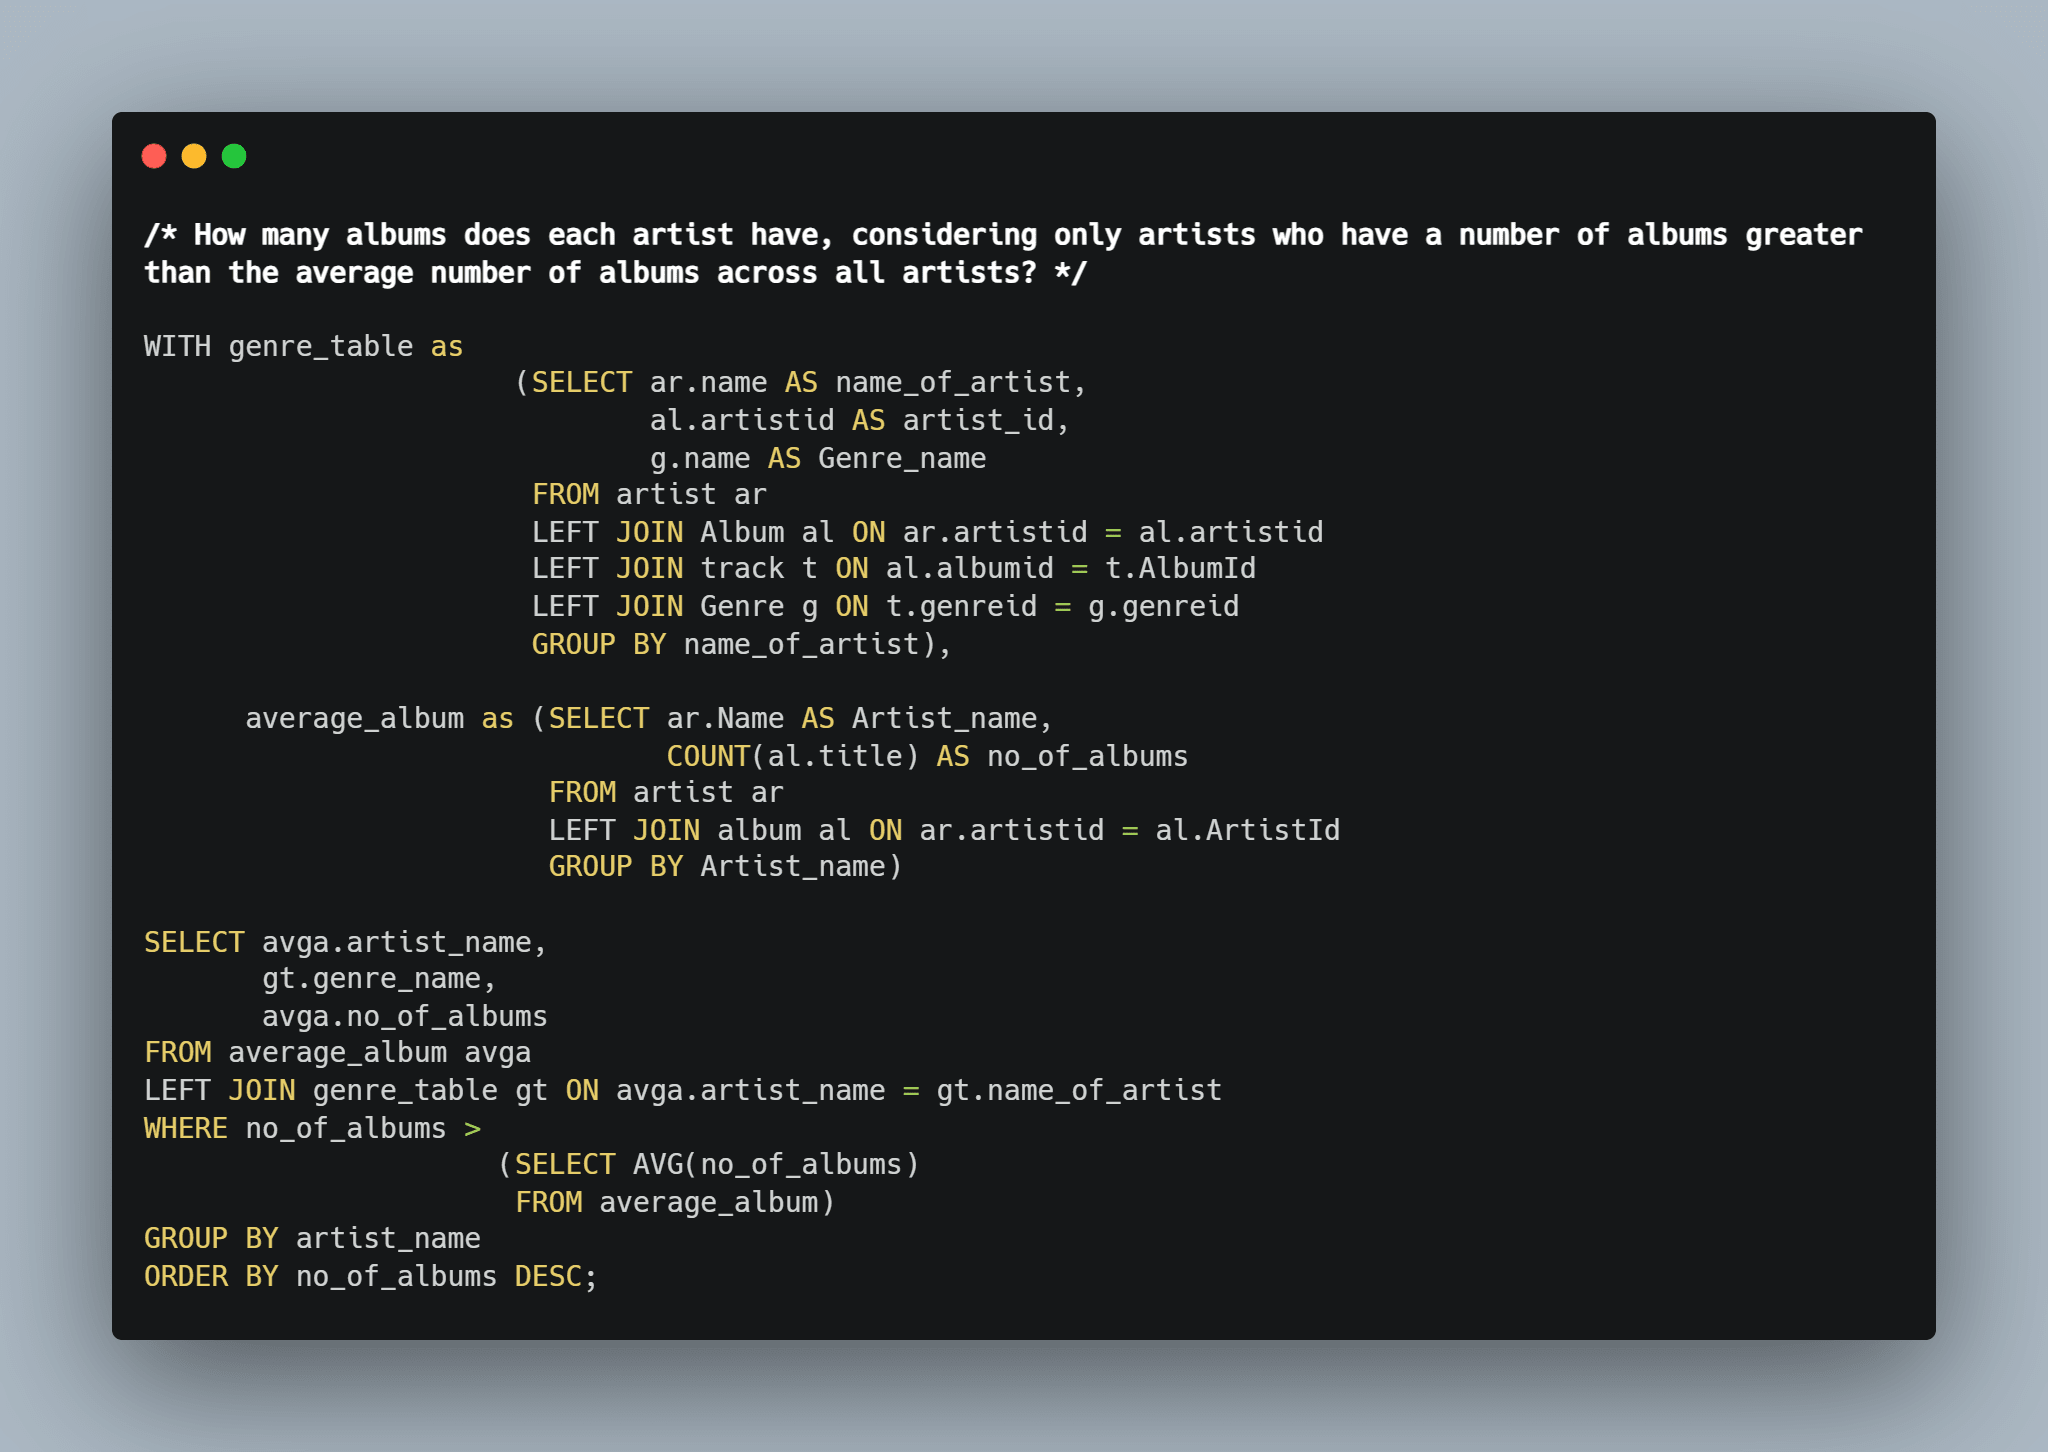Click the word 'greater' in the comment
Screen dimensions: 2048x1452
(1803, 235)
